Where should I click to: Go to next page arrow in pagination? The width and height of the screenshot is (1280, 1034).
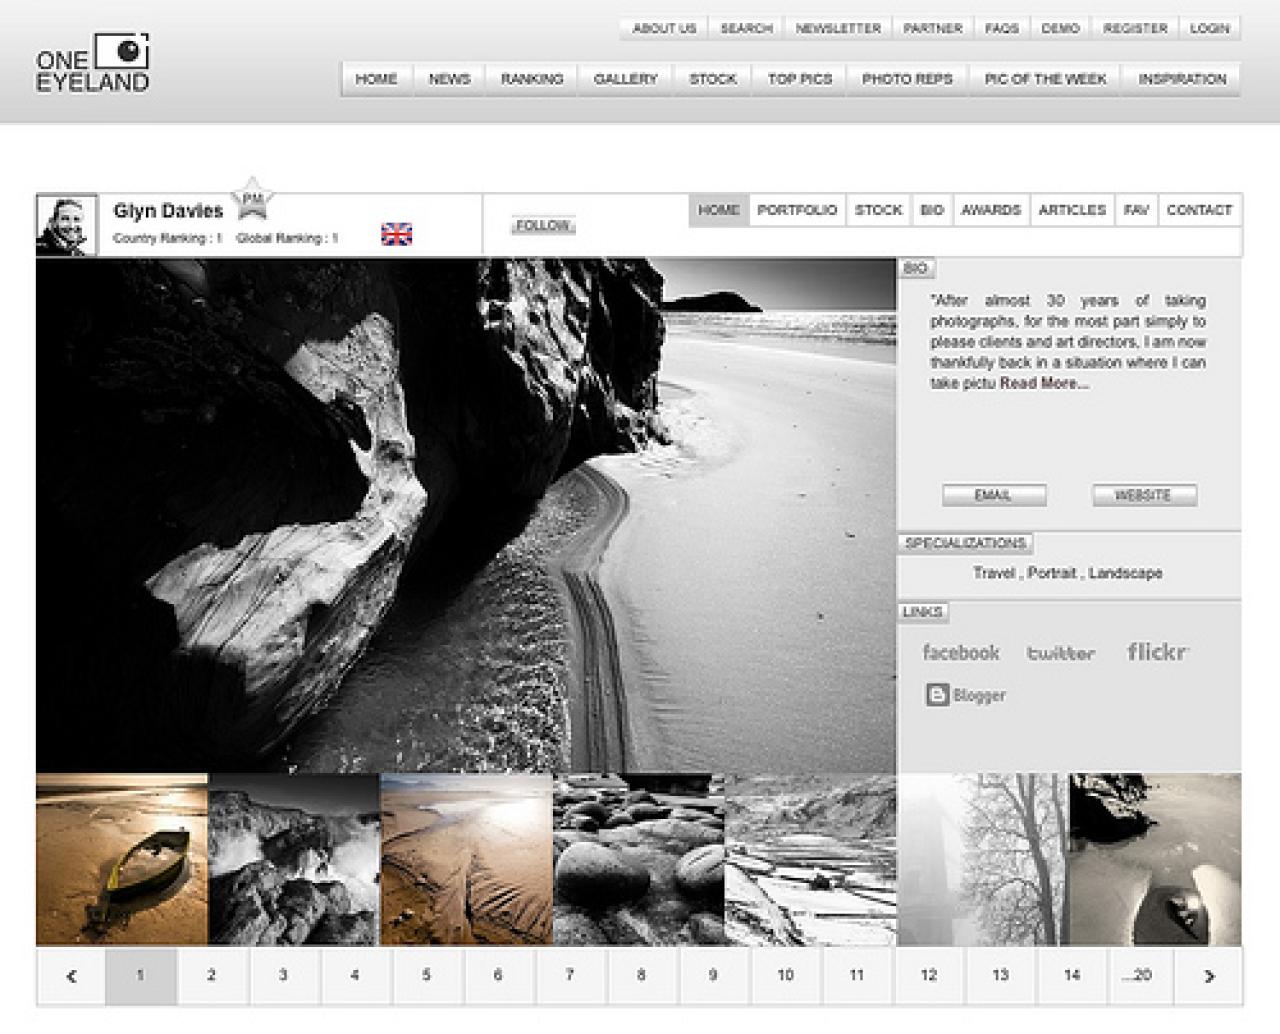click(x=1208, y=976)
